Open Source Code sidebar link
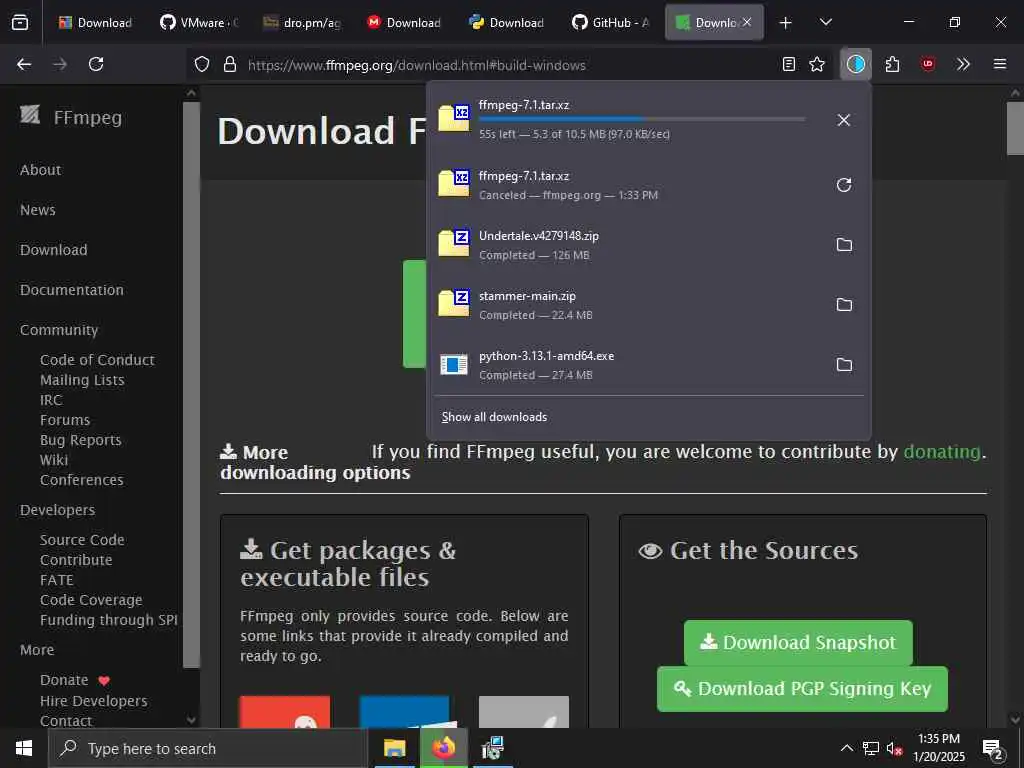This screenshot has height=768, width=1024. click(x=82, y=540)
